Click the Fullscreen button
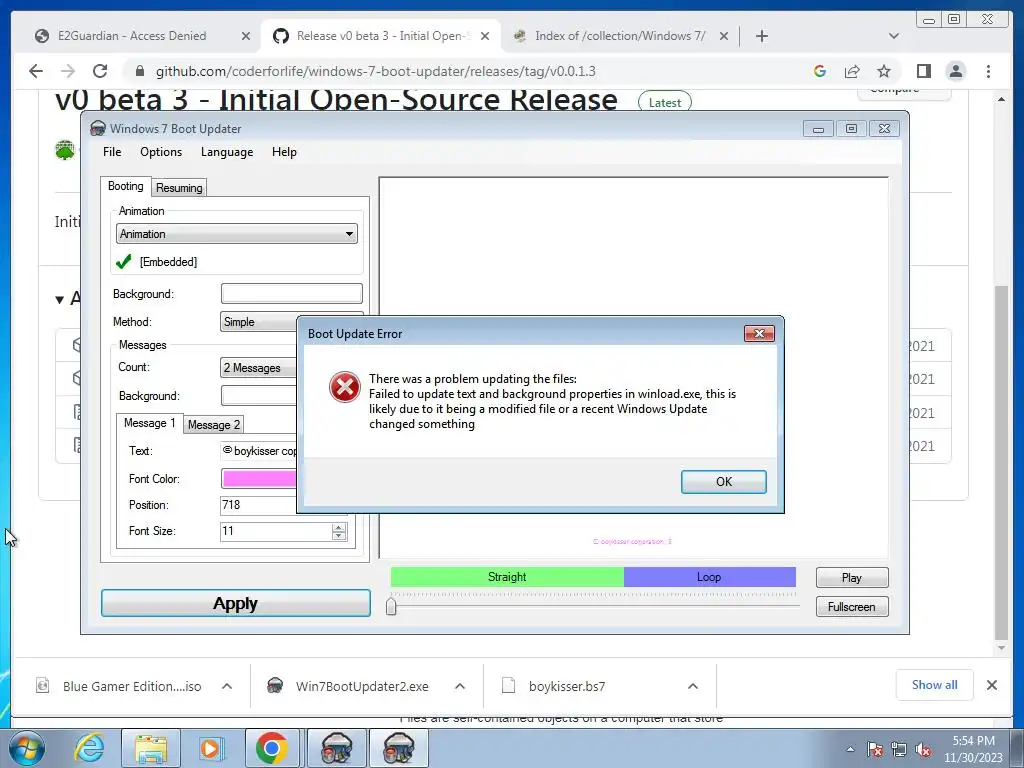 pos(852,607)
